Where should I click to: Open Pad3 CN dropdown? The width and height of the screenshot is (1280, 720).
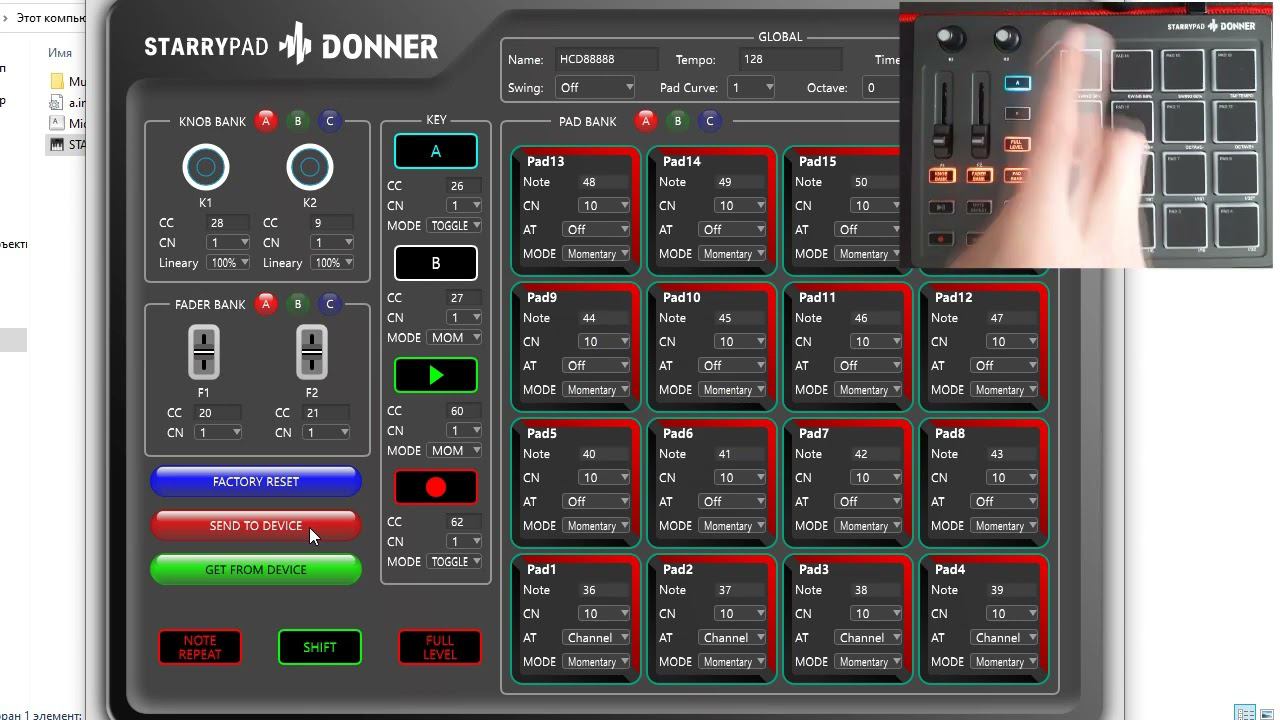[876, 614]
